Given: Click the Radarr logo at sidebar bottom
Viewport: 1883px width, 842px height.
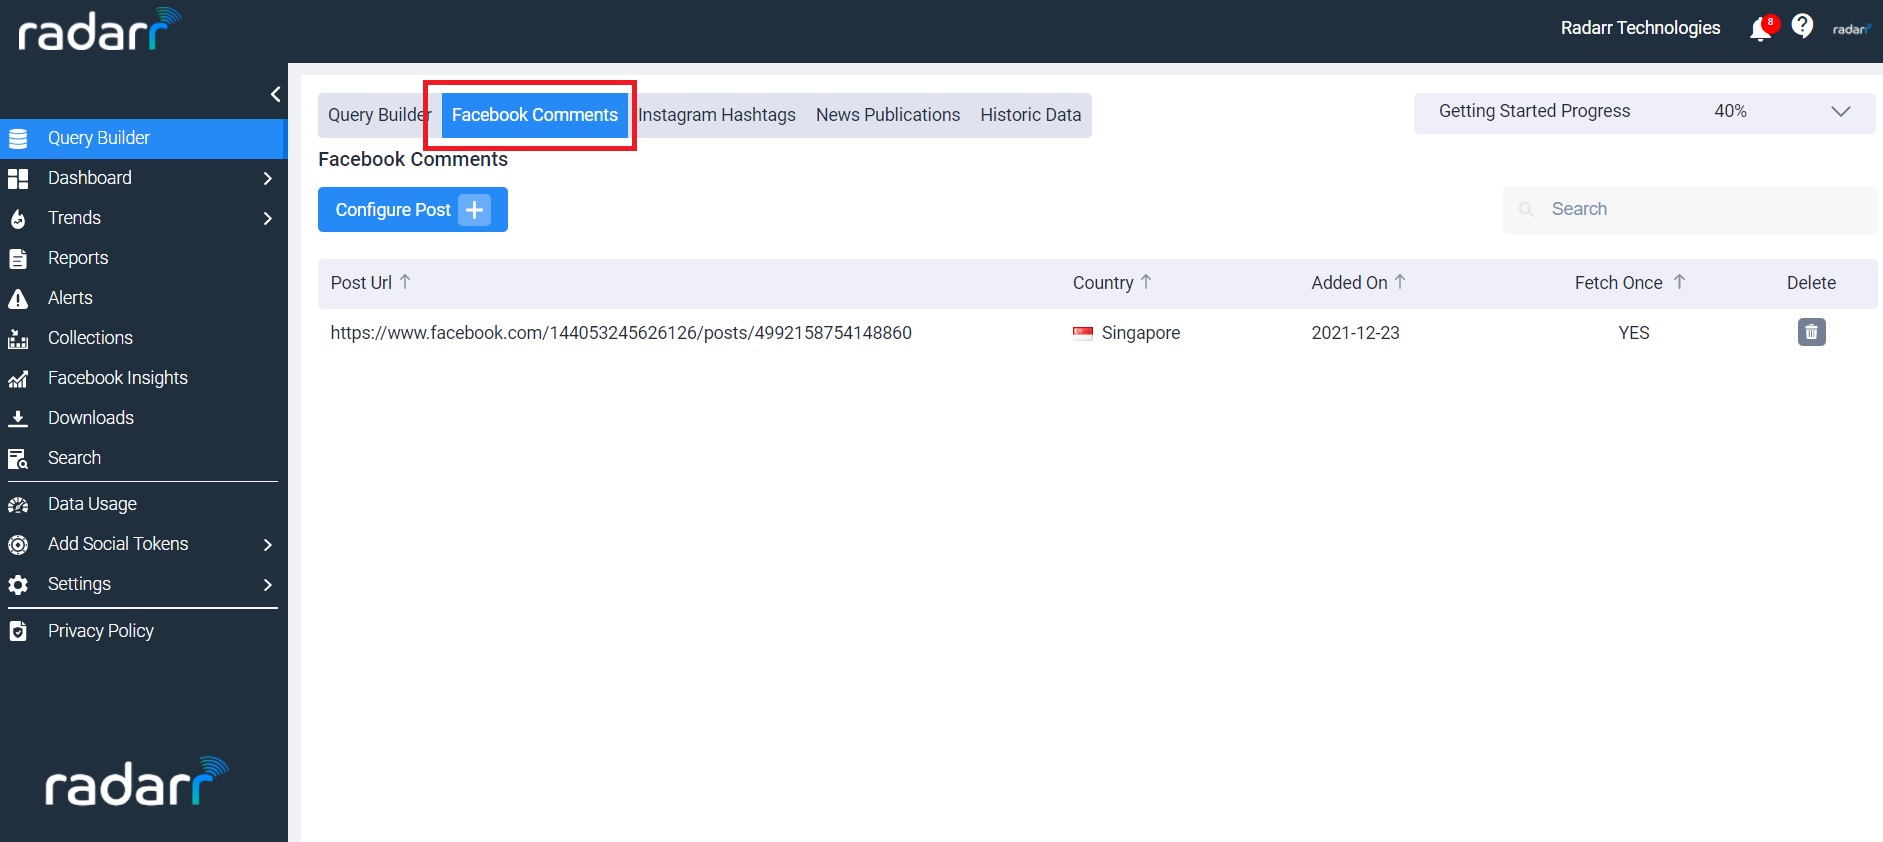Looking at the screenshot, I should click(x=137, y=783).
